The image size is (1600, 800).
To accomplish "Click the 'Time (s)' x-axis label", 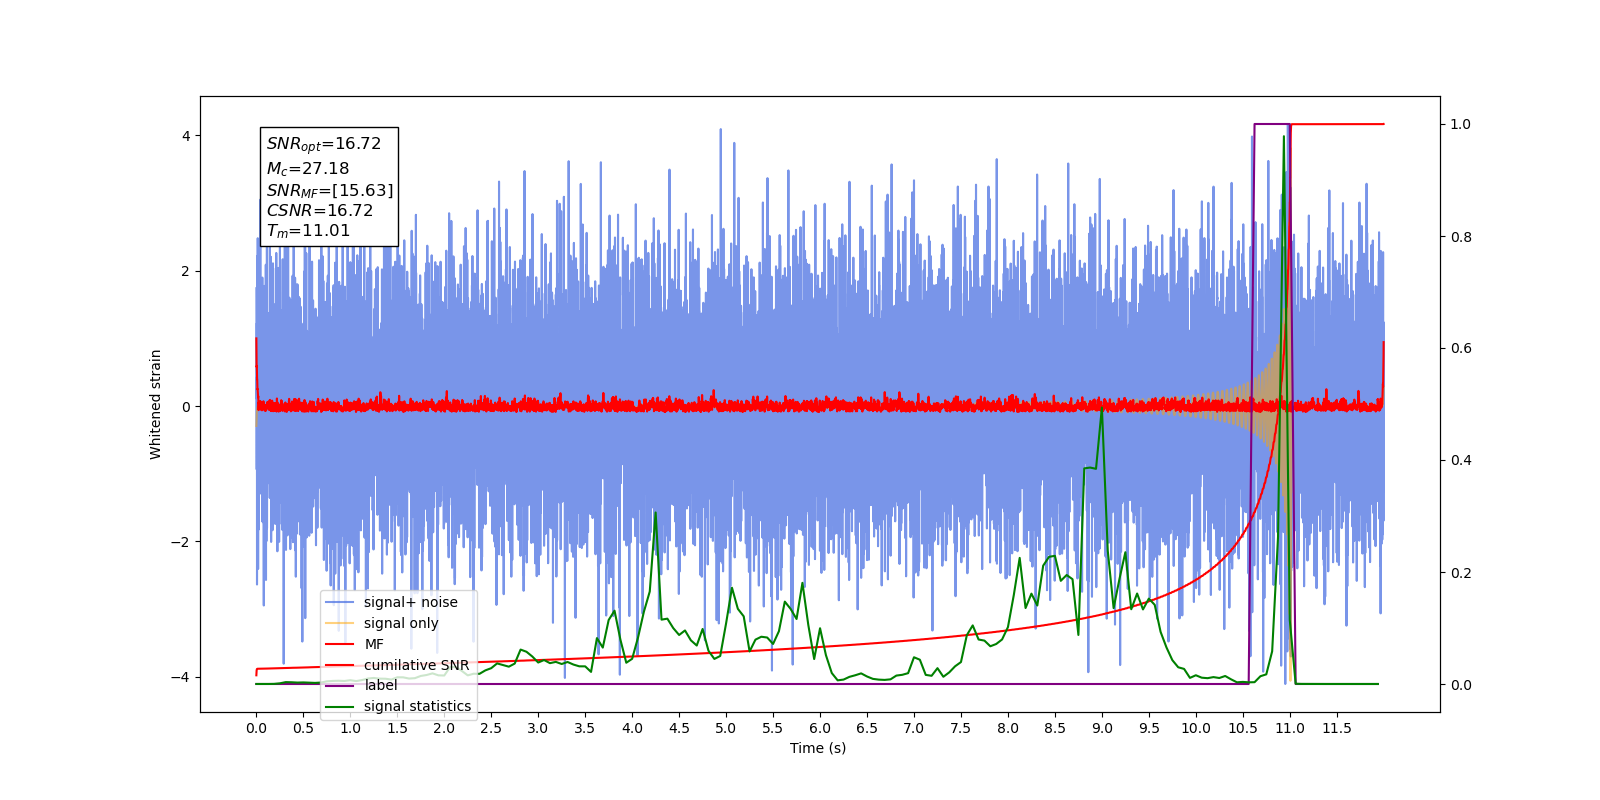I will tap(818, 748).
